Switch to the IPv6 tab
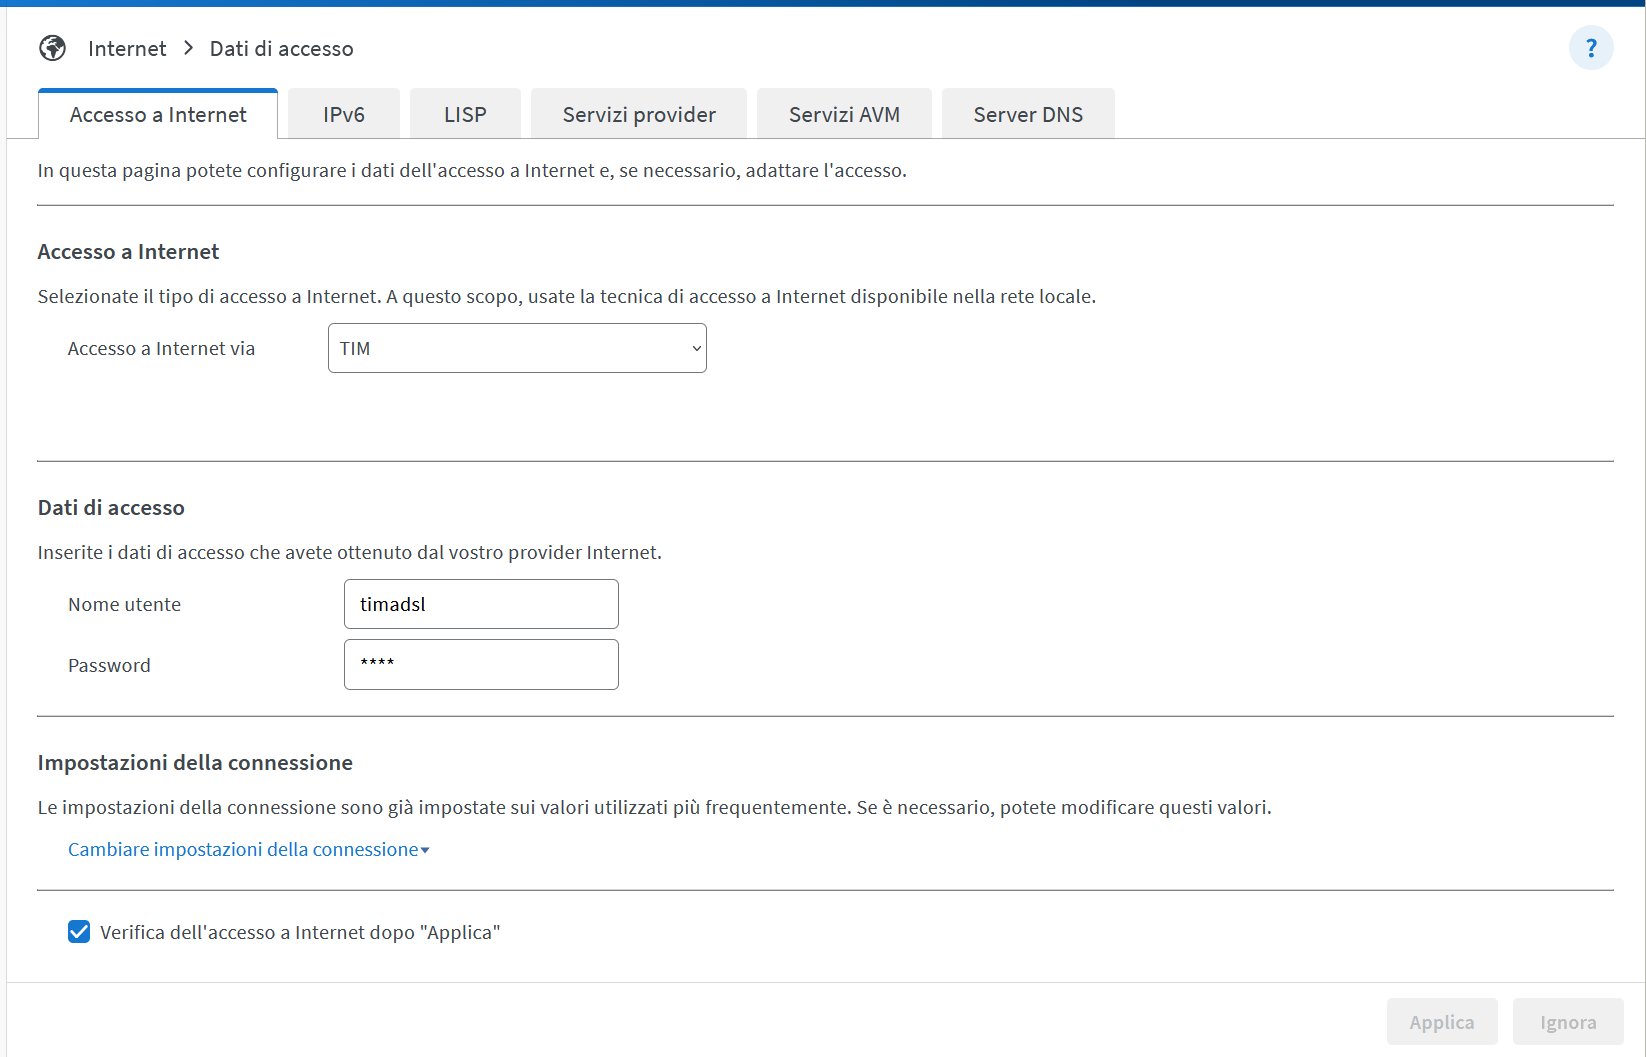1646x1057 pixels. pos(344,115)
